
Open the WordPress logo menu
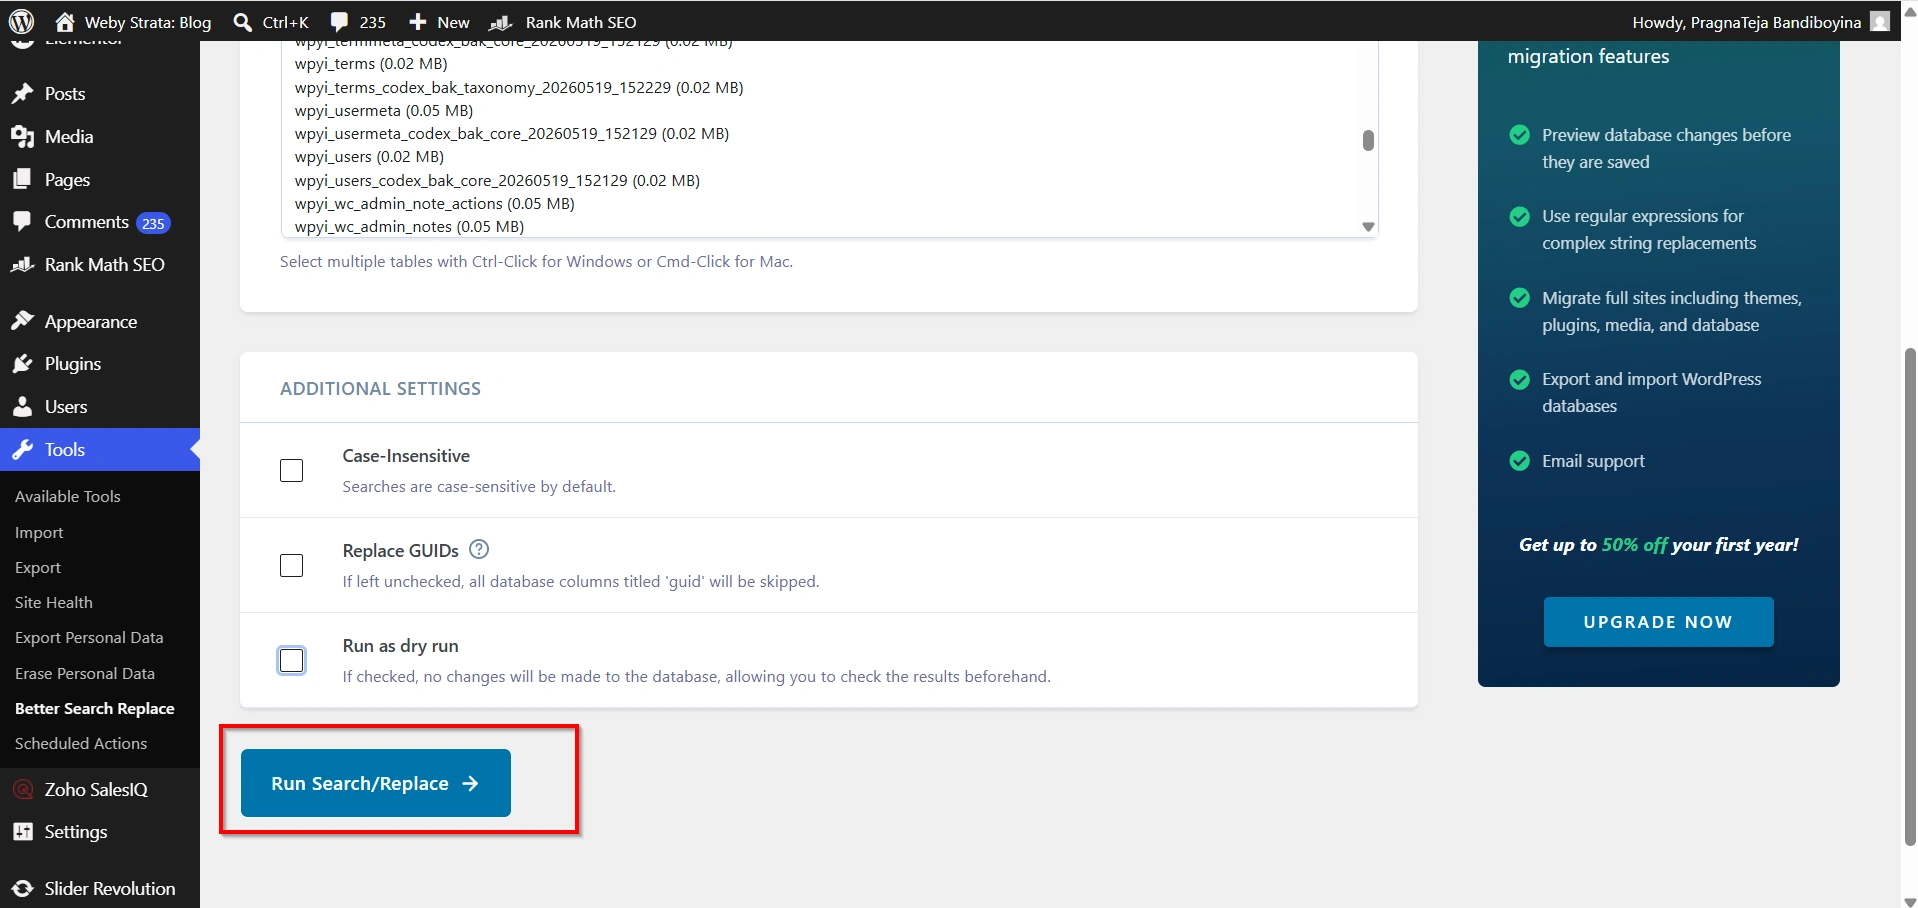pos(22,21)
